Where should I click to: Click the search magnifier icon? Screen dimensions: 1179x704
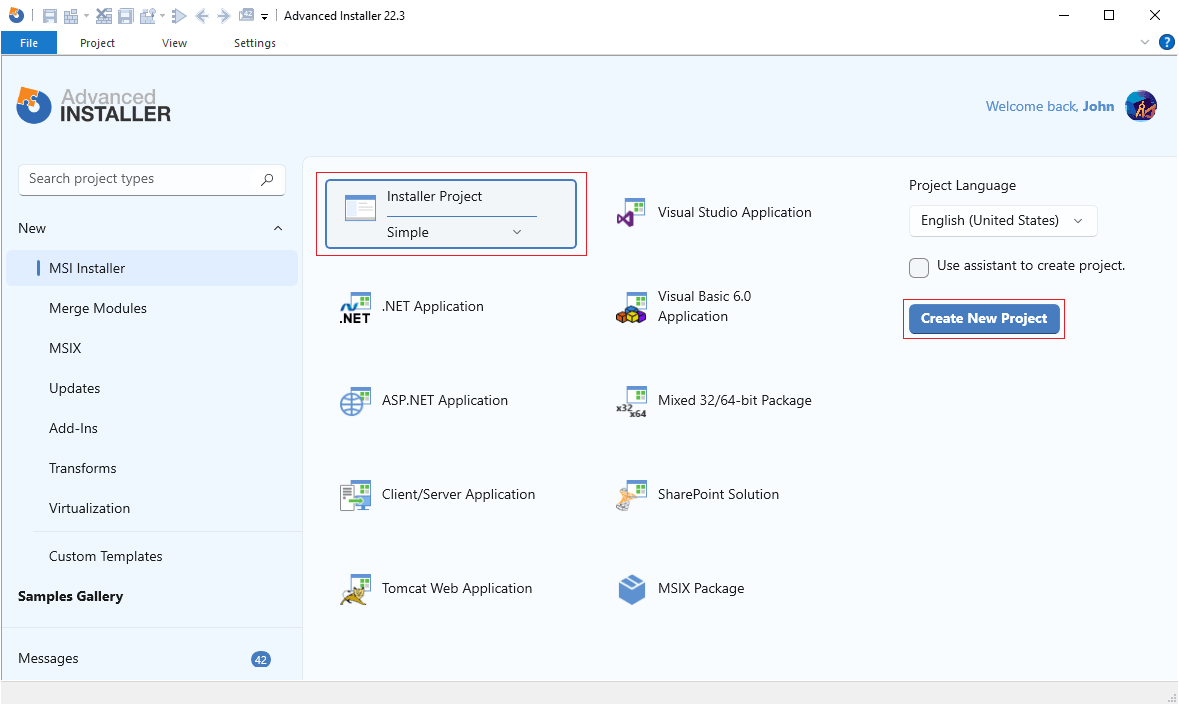pos(267,179)
